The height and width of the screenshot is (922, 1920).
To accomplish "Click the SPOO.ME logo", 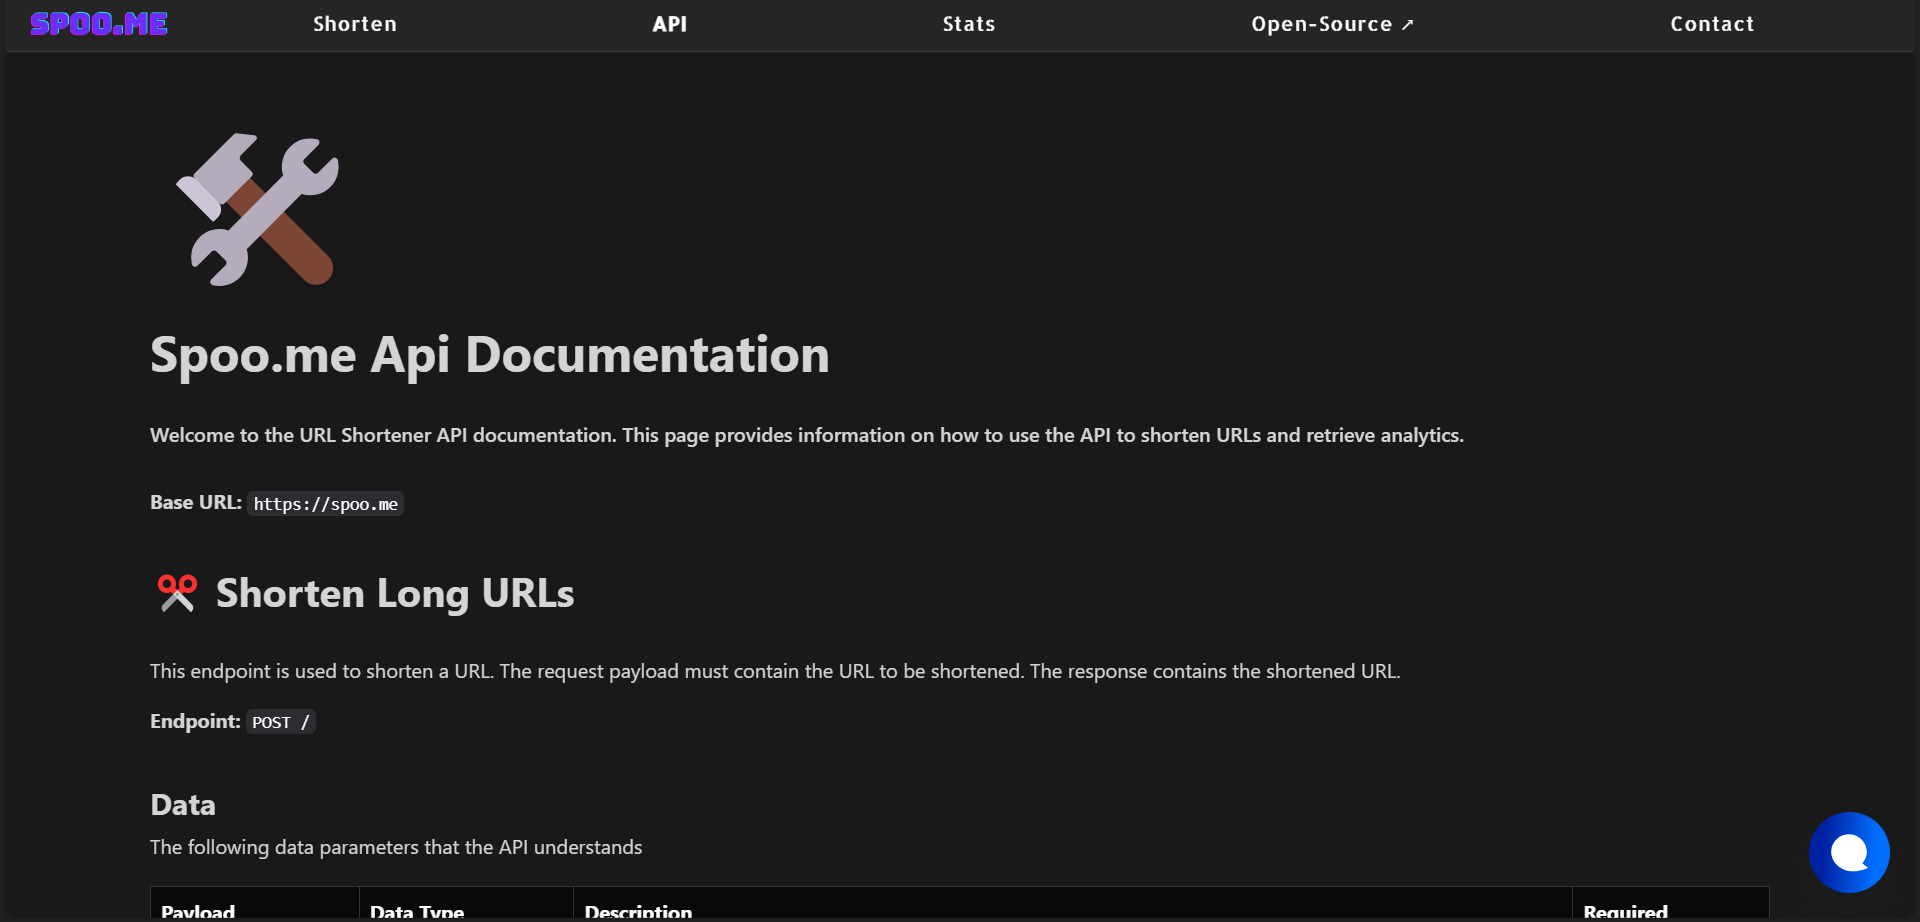I will [99, 24].
